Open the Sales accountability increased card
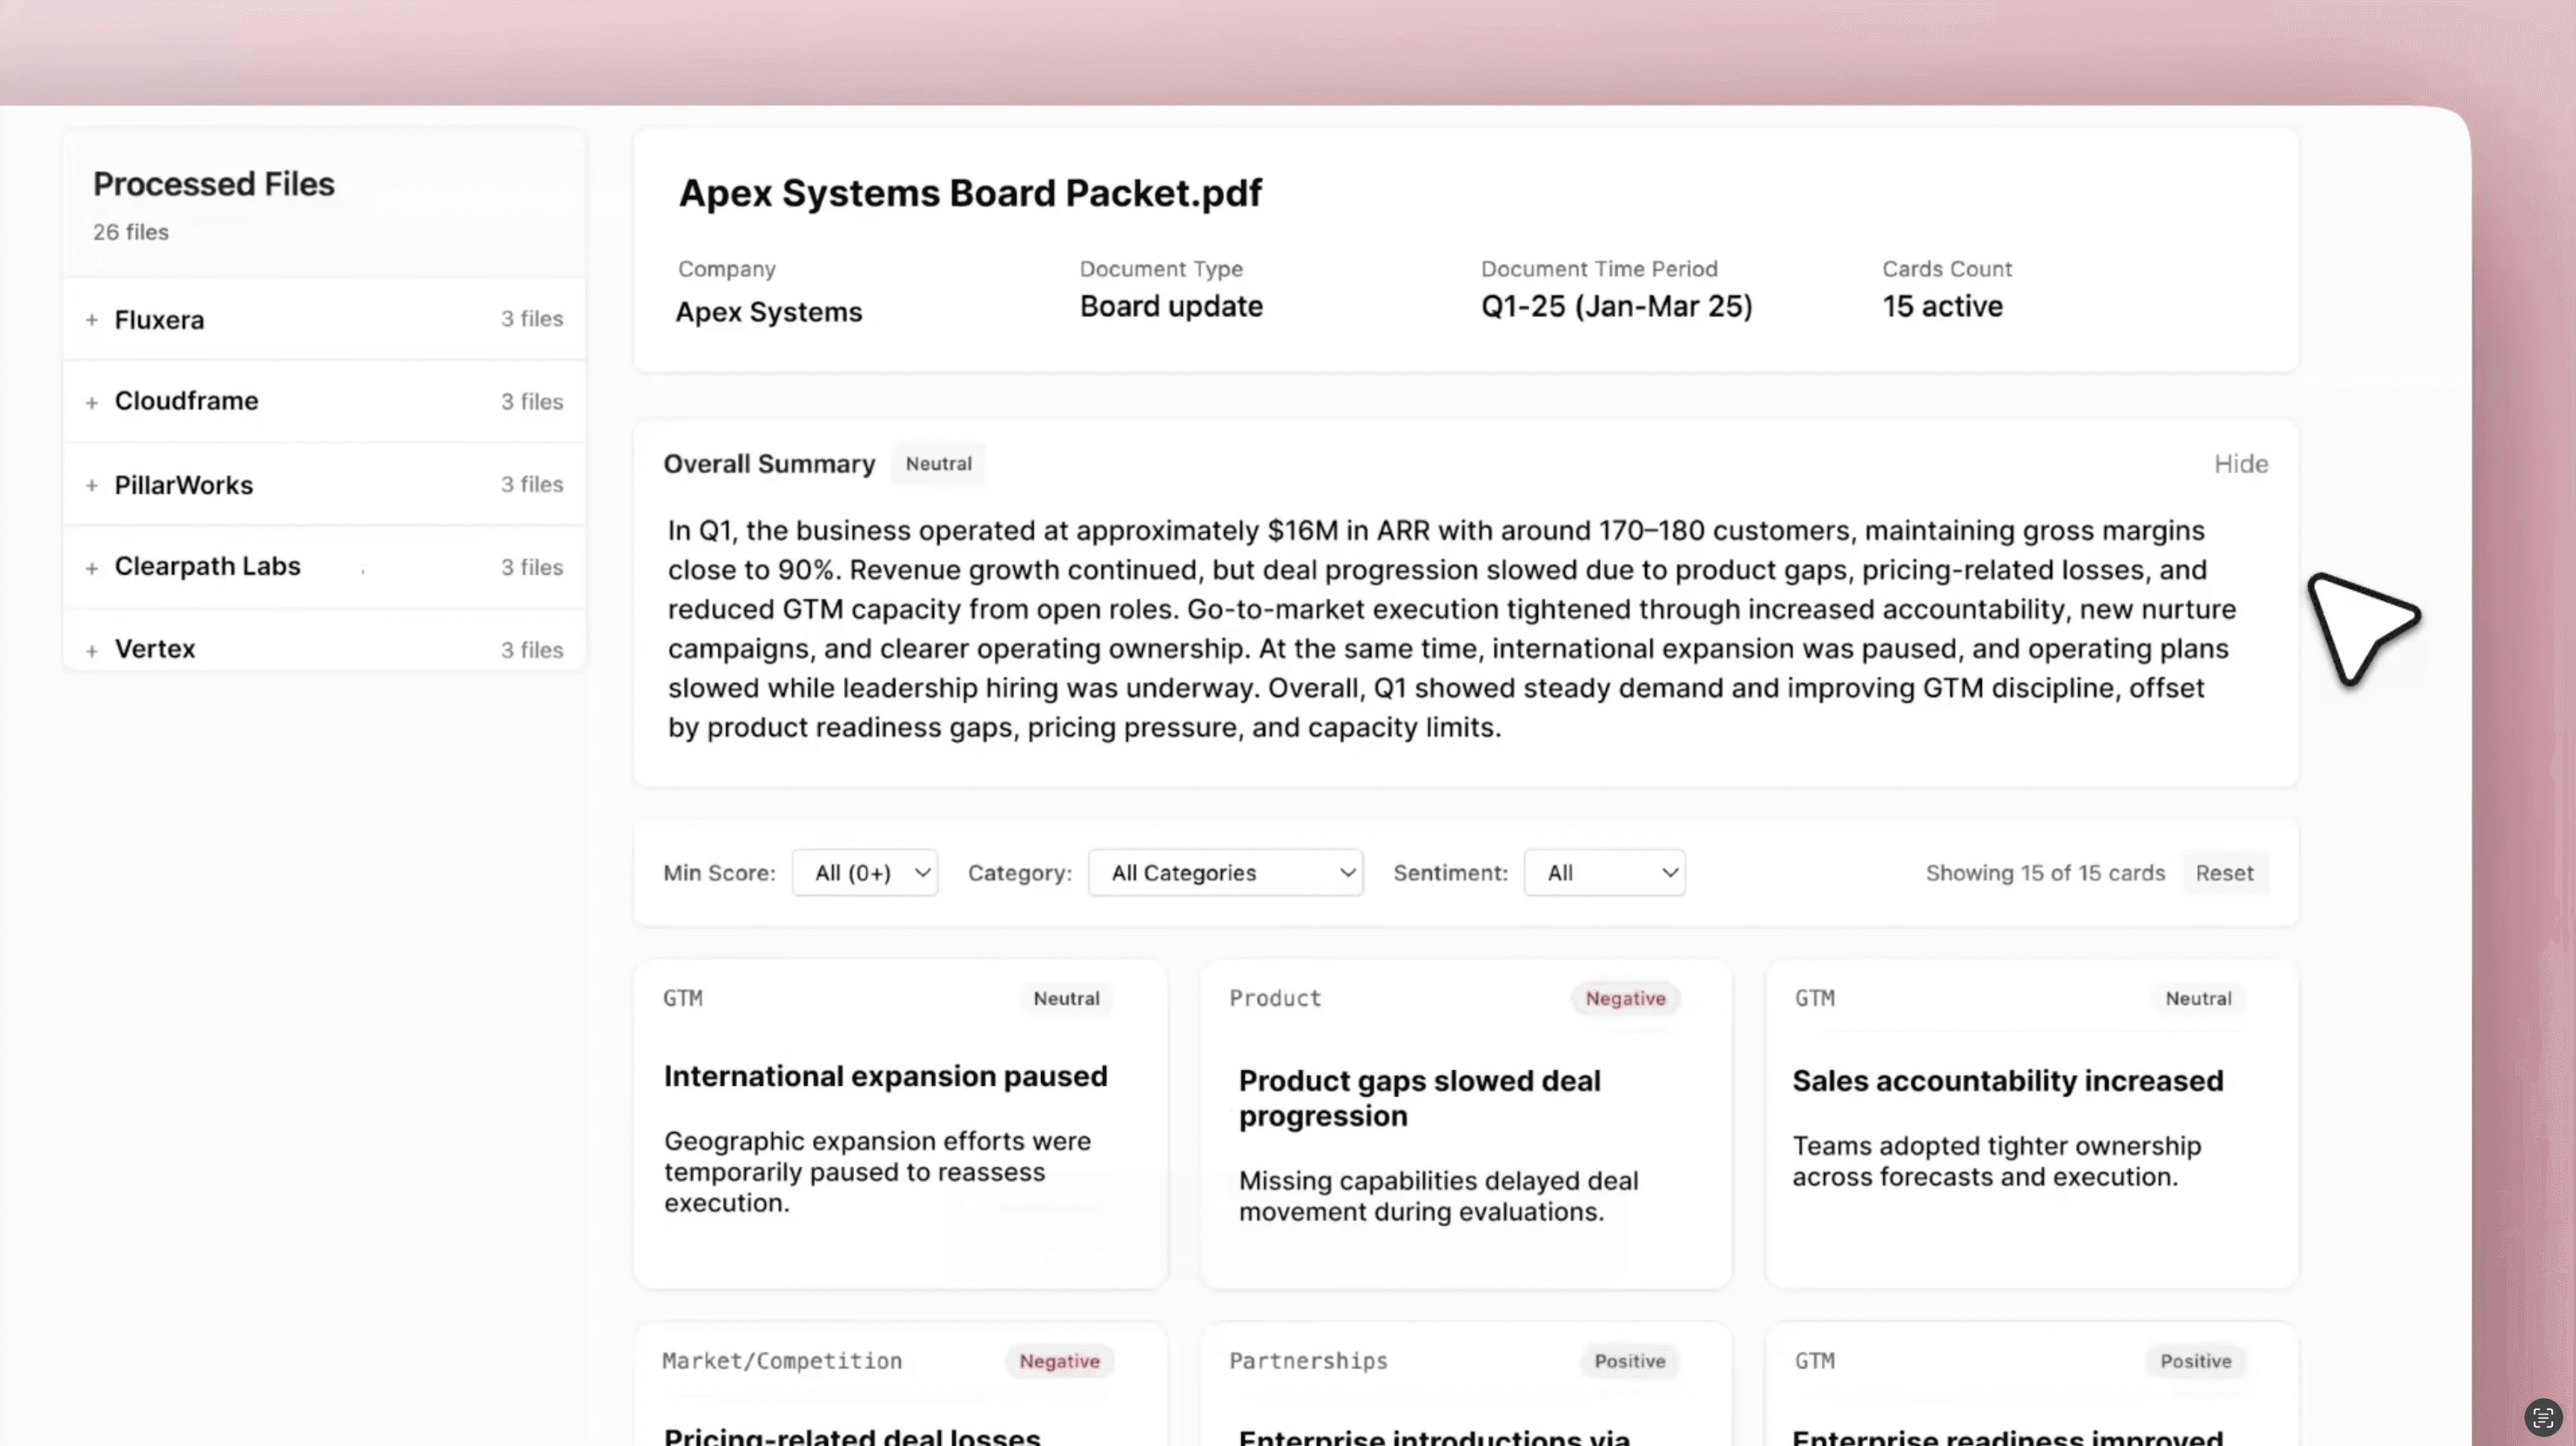Viewport: 2576px width, 1446px height. pyautogui.click(x=2007, y=1081)
